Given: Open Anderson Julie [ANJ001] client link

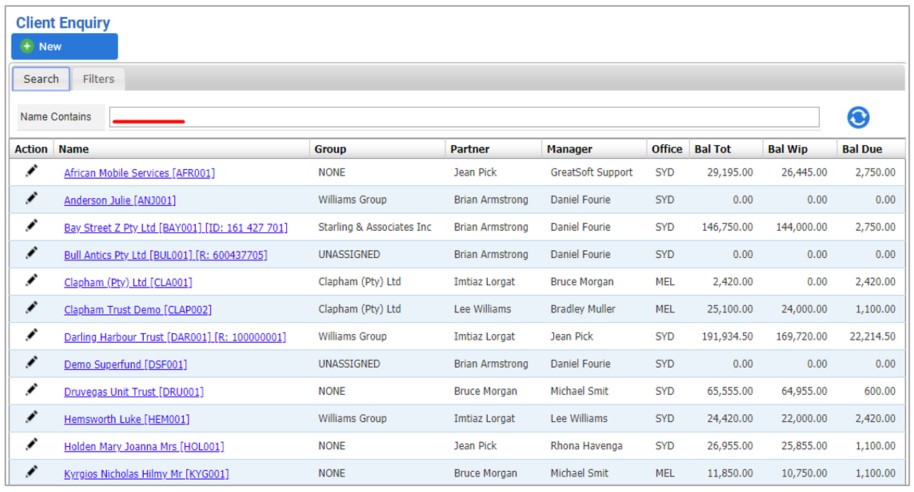Looking at the screenshot, I should pyautogui.click(x=119, y=201).
